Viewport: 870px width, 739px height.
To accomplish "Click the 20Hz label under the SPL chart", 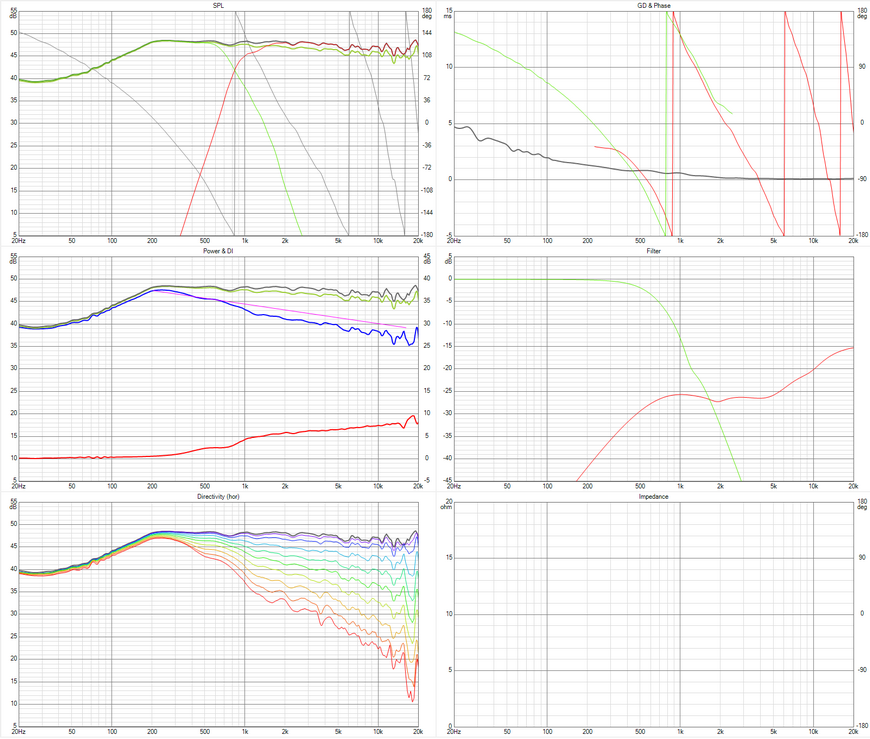I will (18, 241).
